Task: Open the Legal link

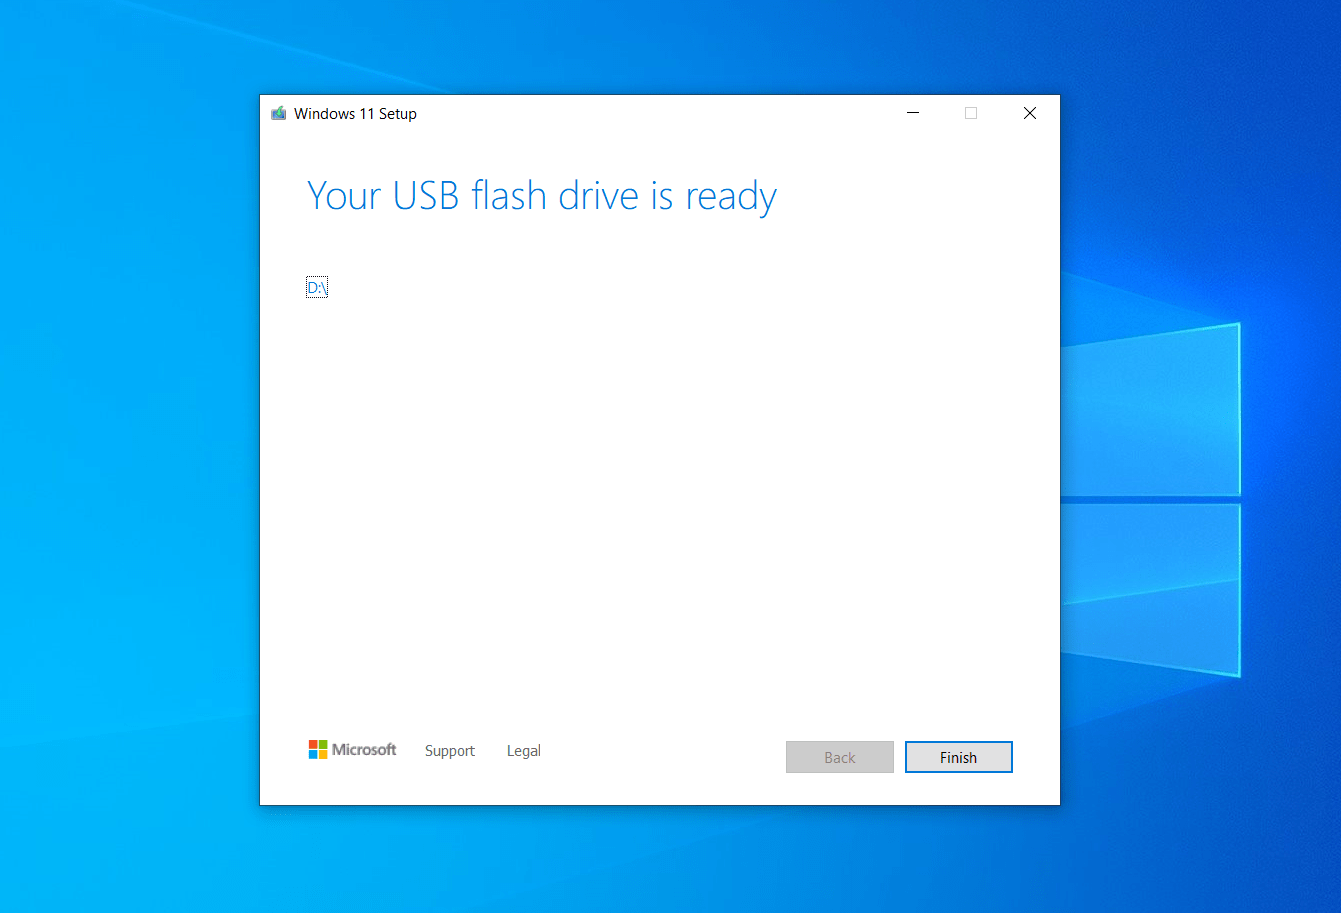Action: (524, 751)
